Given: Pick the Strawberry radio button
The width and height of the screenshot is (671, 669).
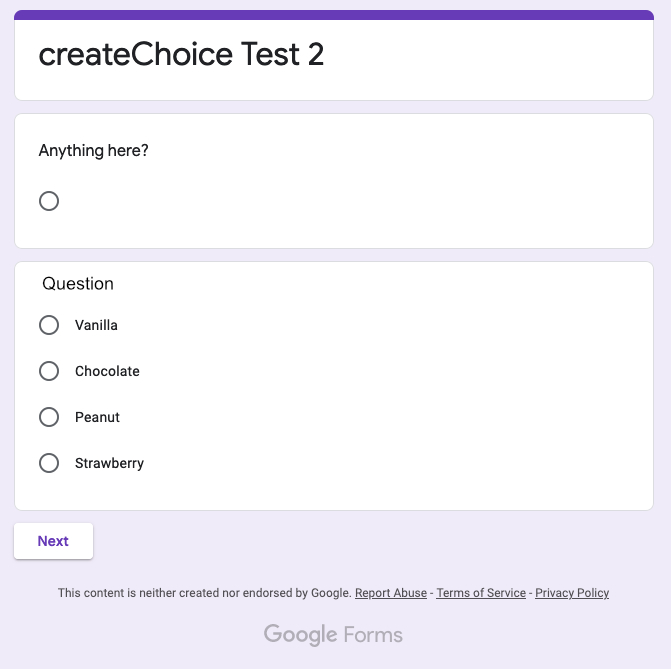Looking at the screenshot, I should click(x=49, y=463).
